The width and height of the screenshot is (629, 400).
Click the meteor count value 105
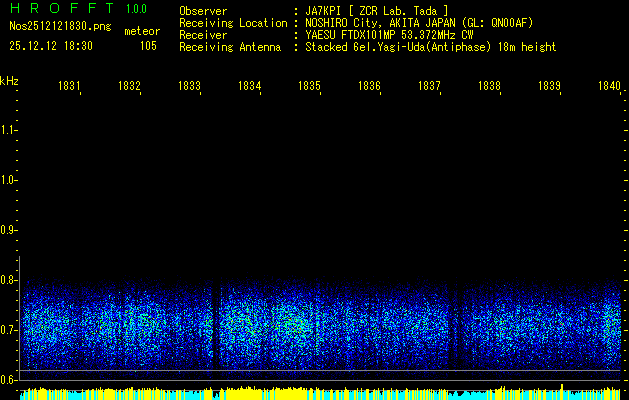pos(148,46)
